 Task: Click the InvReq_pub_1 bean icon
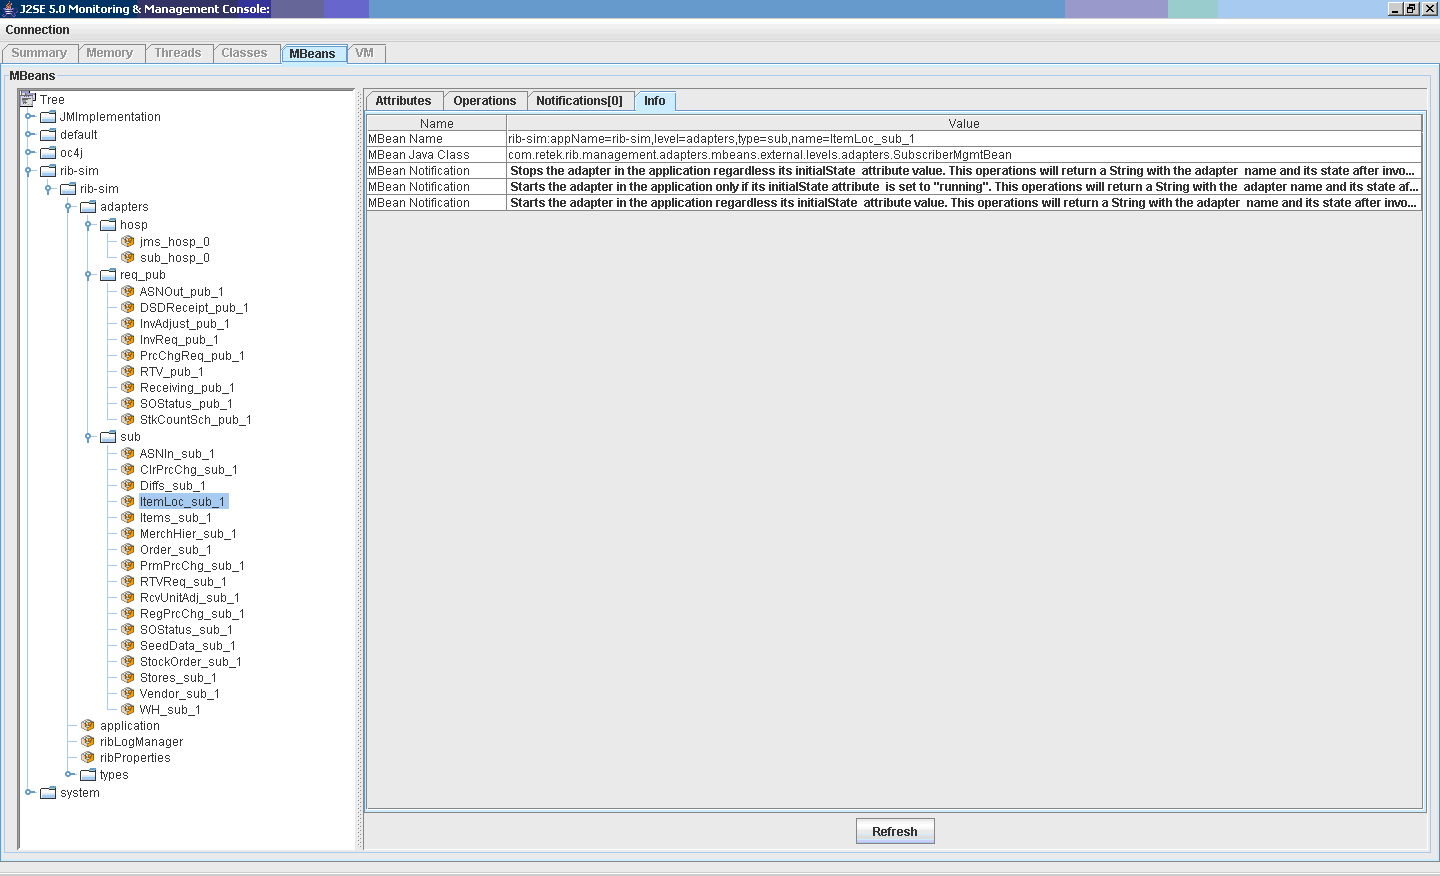[x=128, y=339]
